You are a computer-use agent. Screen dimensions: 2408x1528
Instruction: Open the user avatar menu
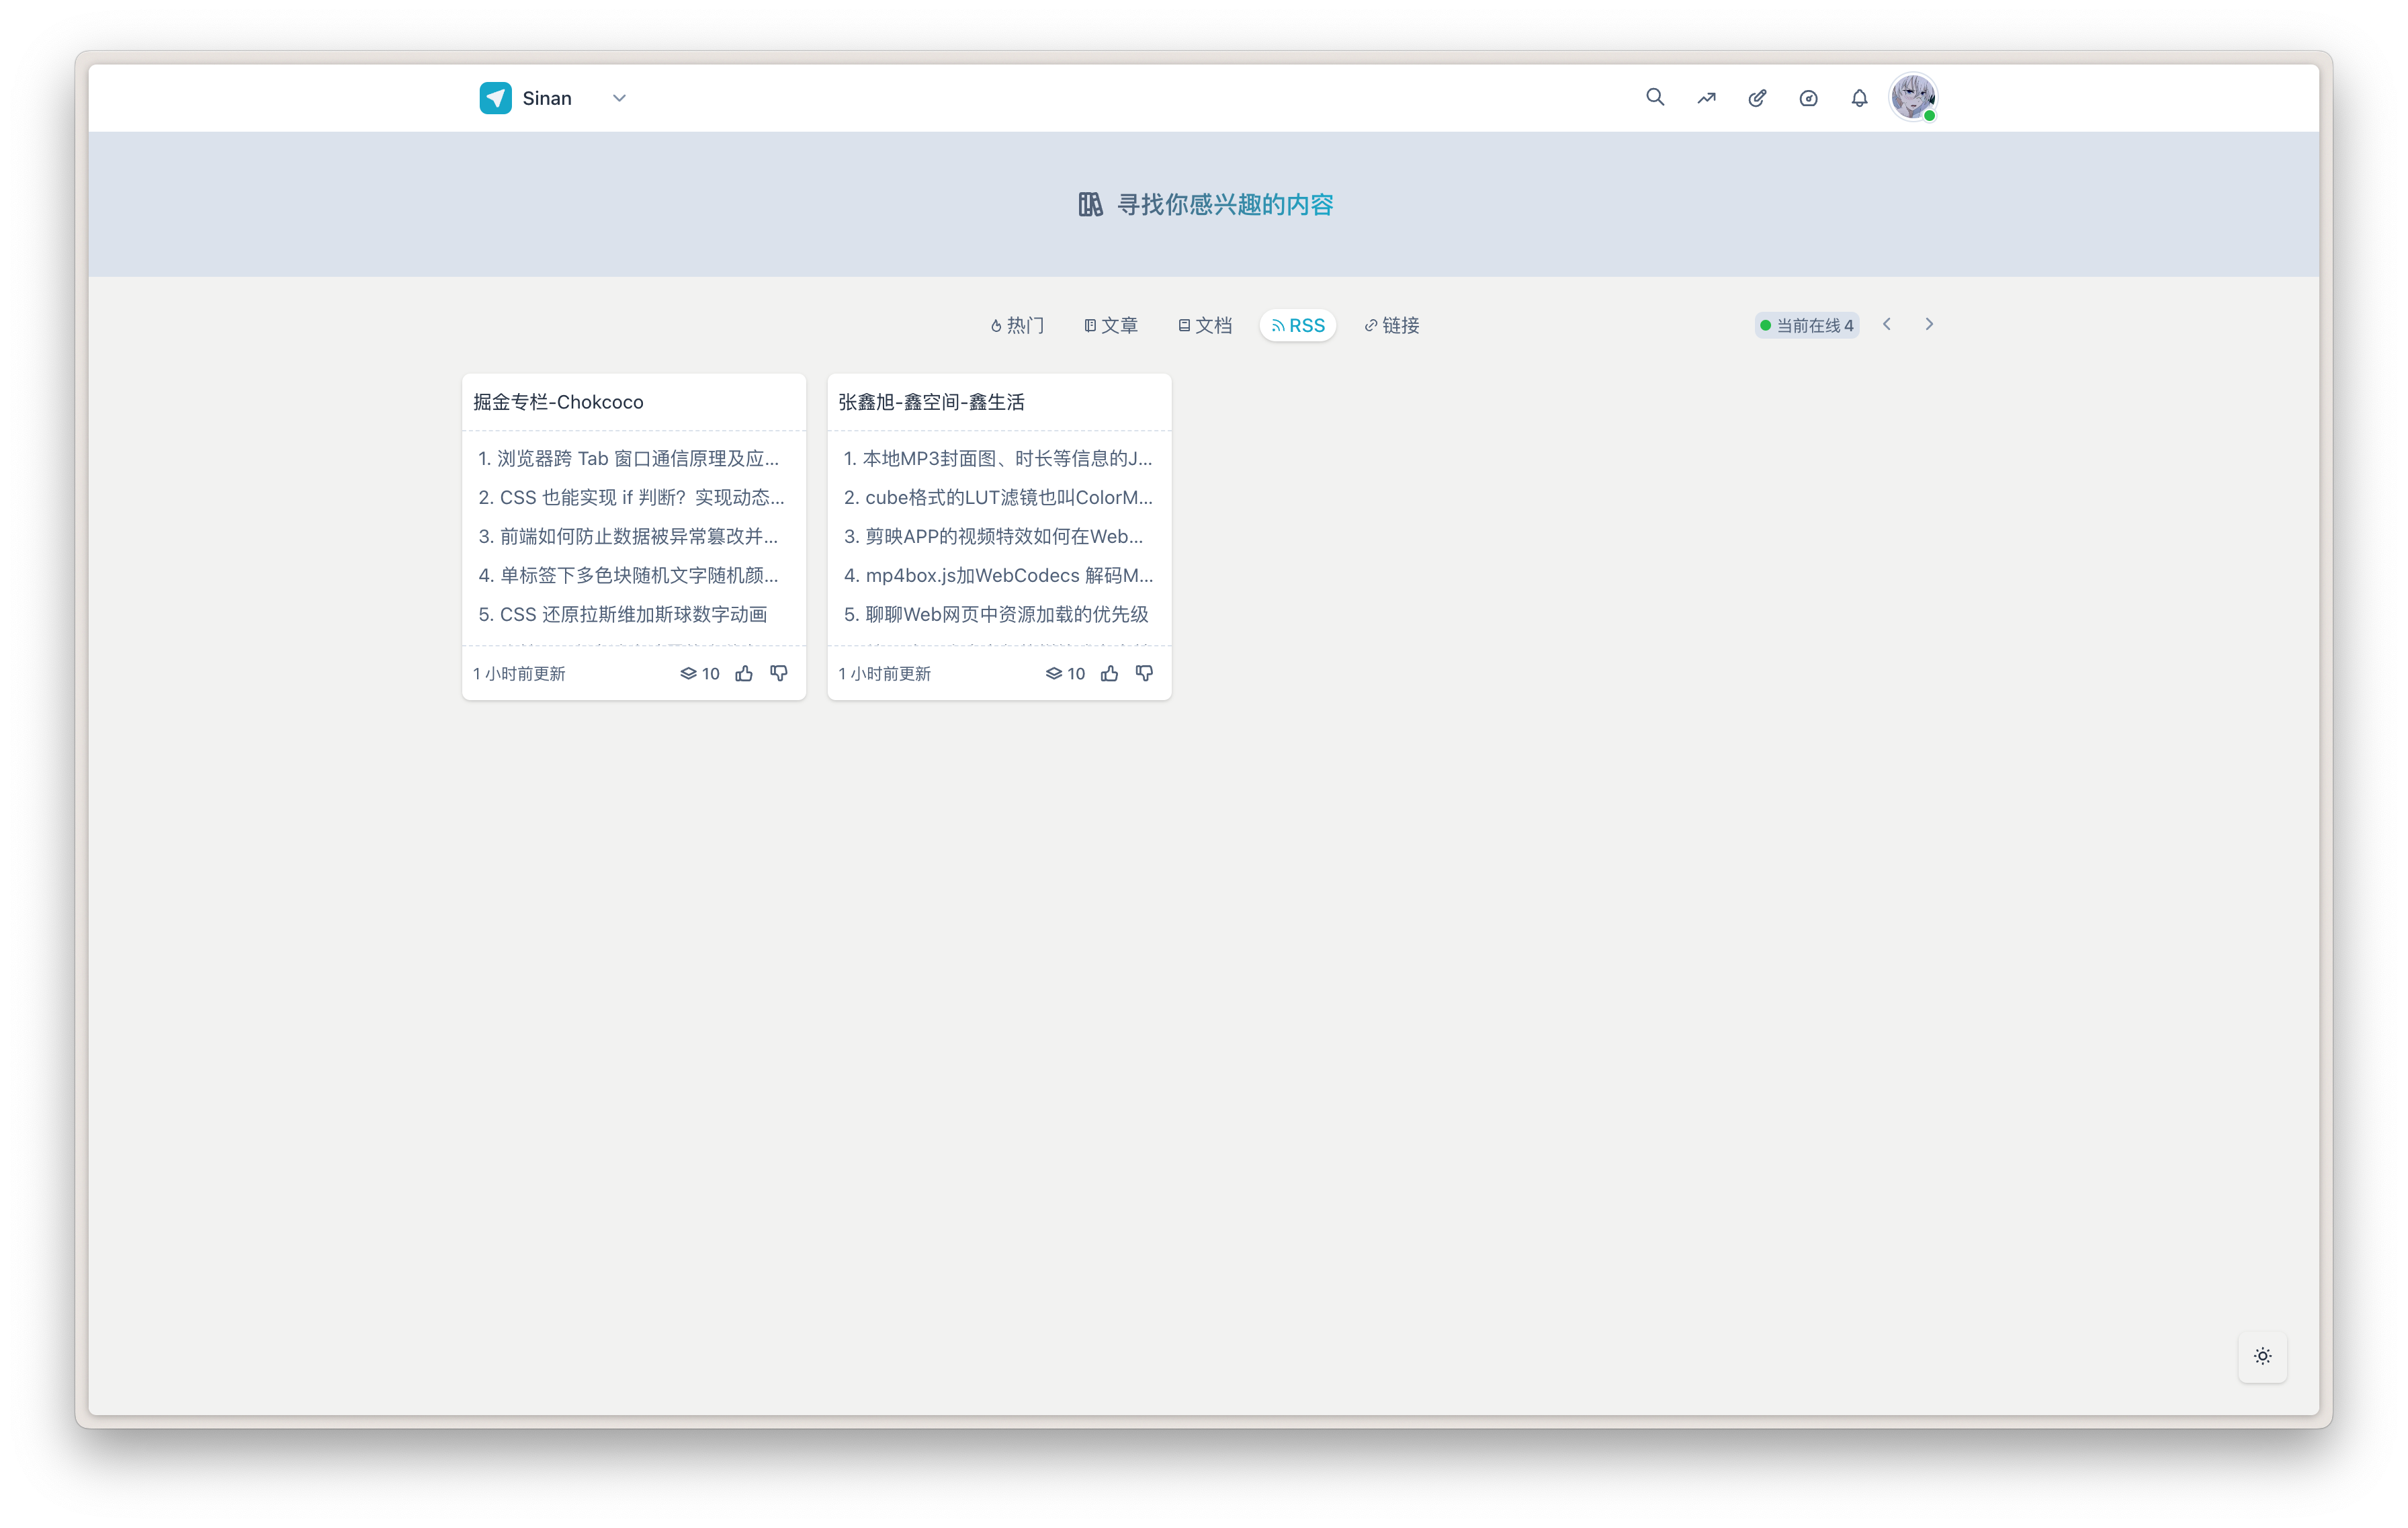pyautogui.click(x=1912, y=98)
